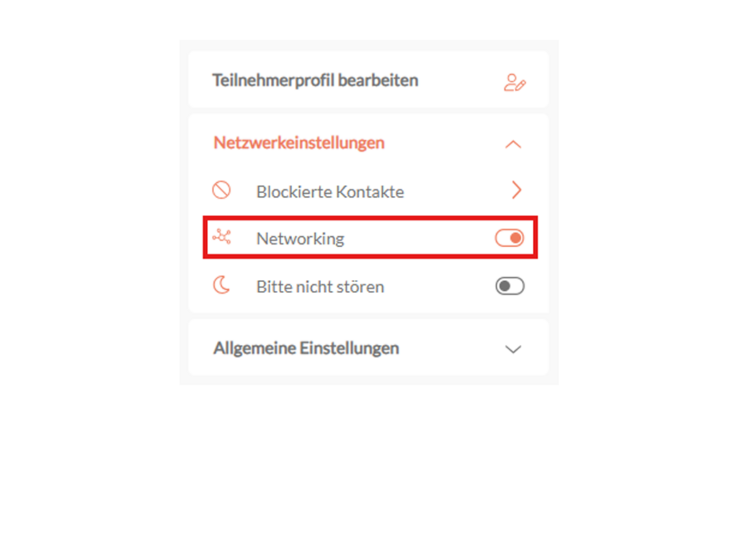This screenshot has height=548, width=730.
Task: Open blocked contacts via right arrow
Action: 516,190
